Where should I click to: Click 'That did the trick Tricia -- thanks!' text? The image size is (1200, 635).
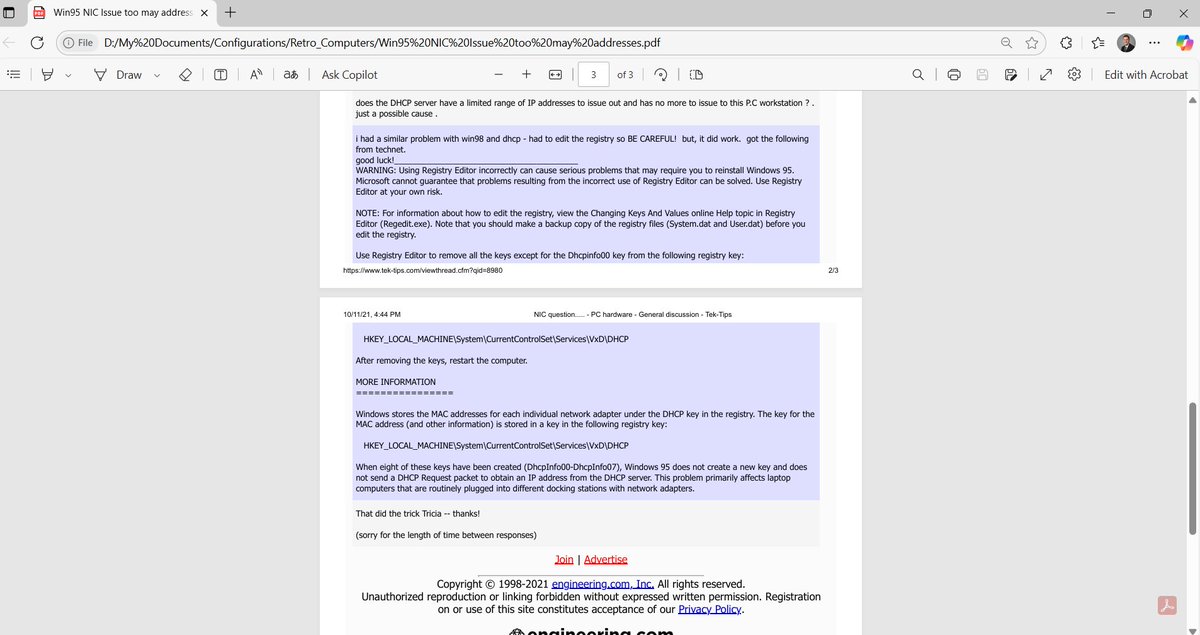(x=418, y=513)
